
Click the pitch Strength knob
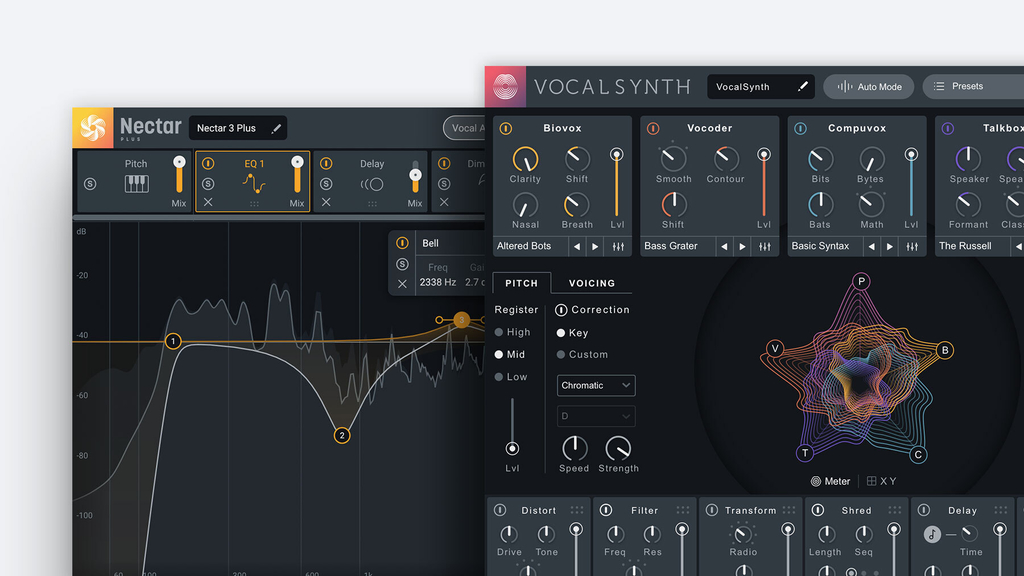coord(618,448)
